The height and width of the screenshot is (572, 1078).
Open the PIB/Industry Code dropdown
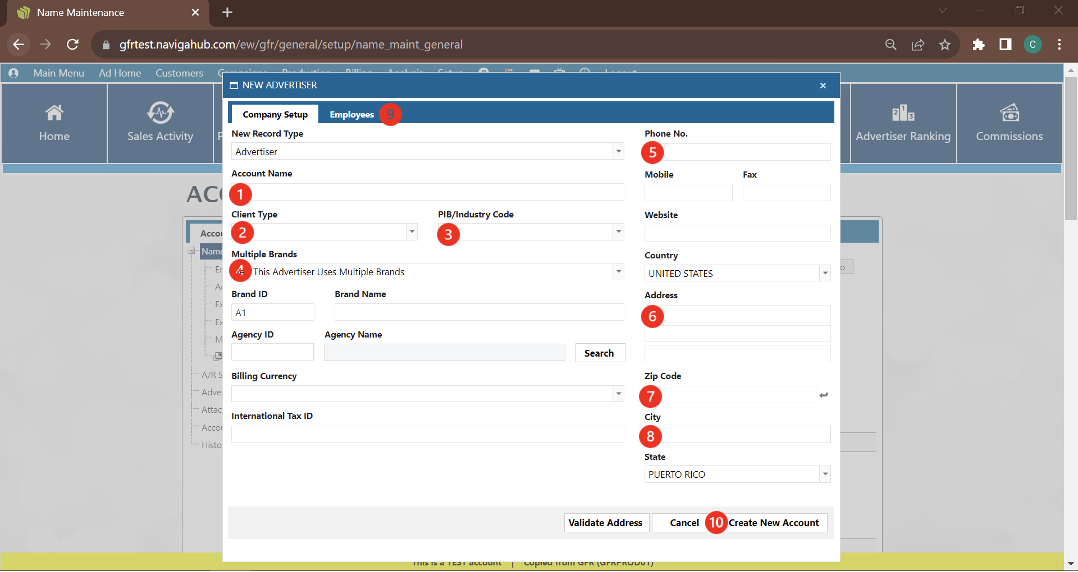click(618, 232)
